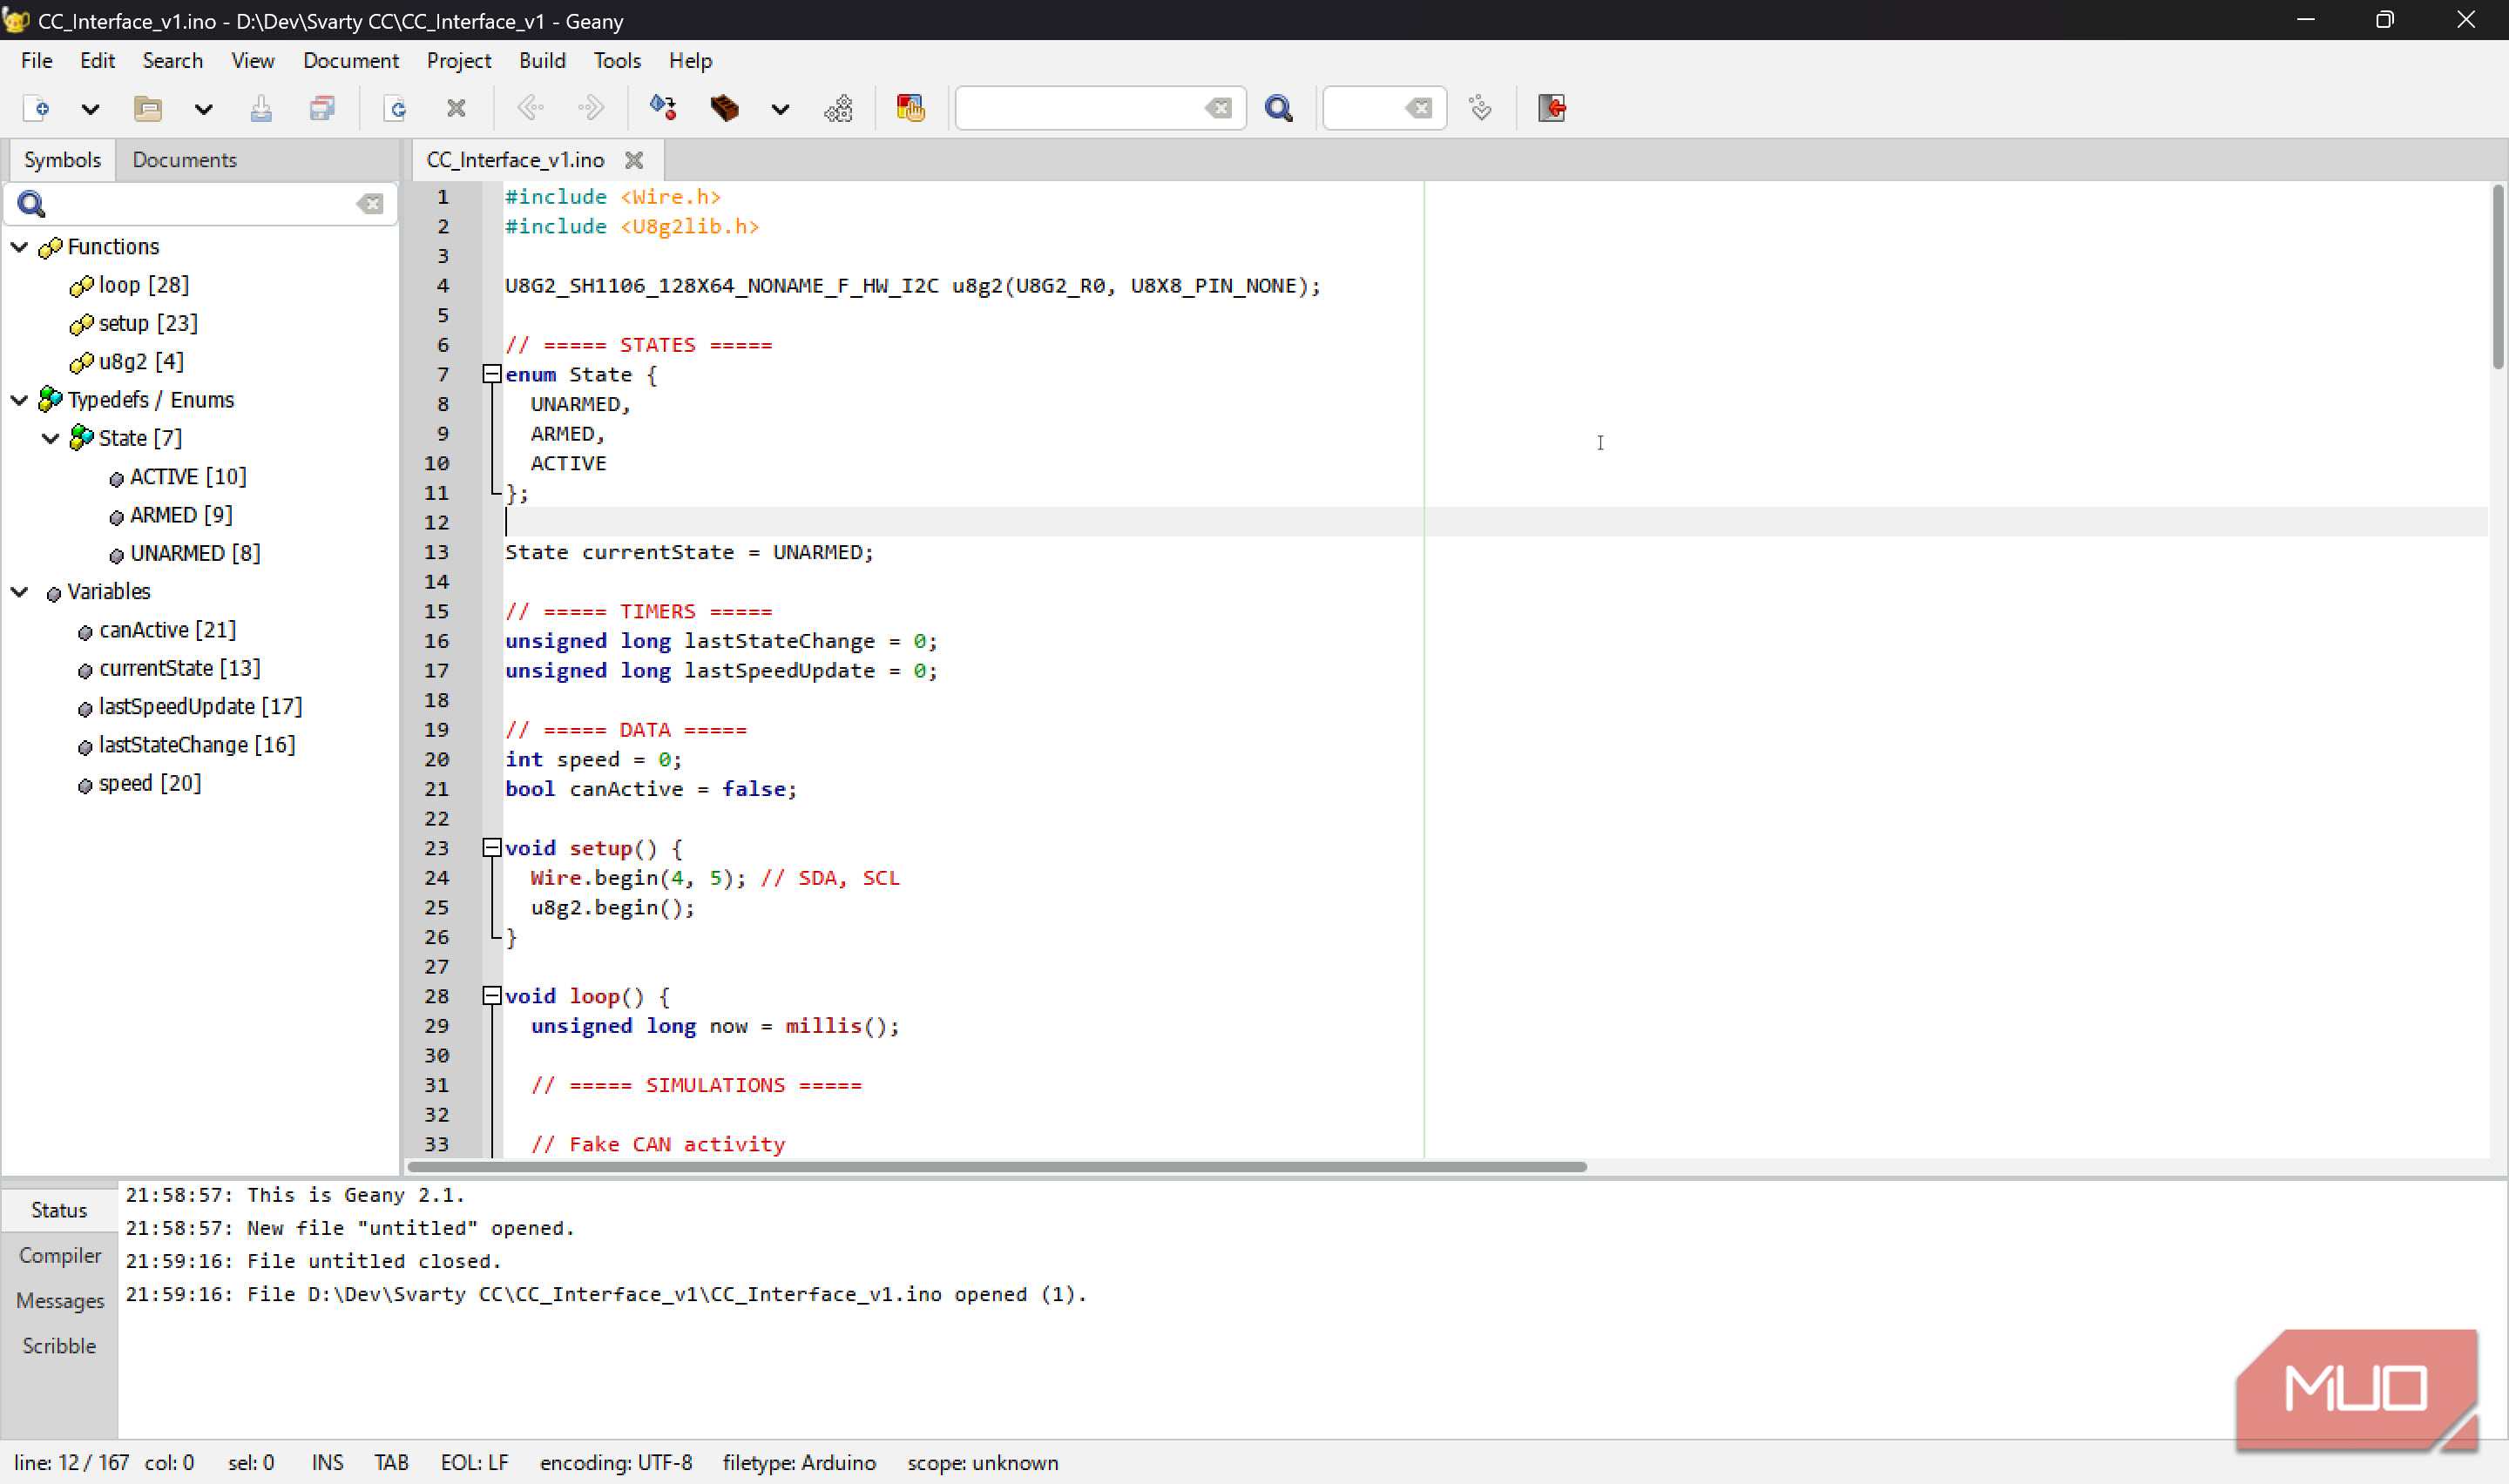This screenshot has height=1484, width=2509.
Task: Switch to the Symbols sidebar tab
Action: 62,160
